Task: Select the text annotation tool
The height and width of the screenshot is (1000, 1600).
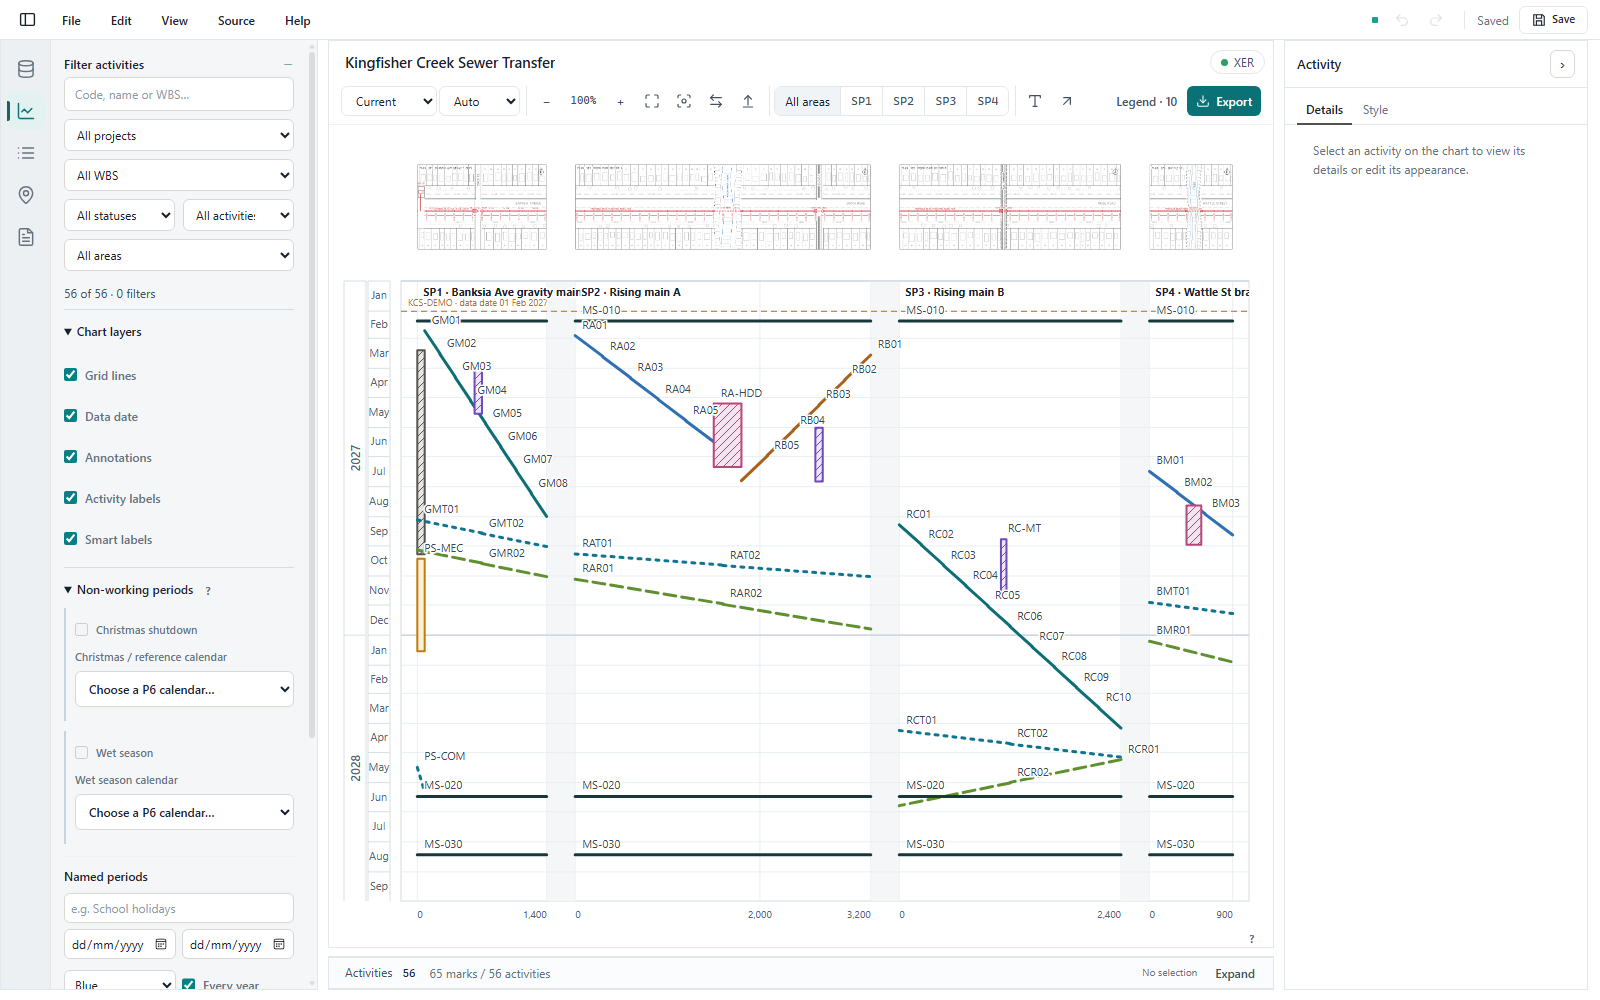Action: (x=1035, y=101)
